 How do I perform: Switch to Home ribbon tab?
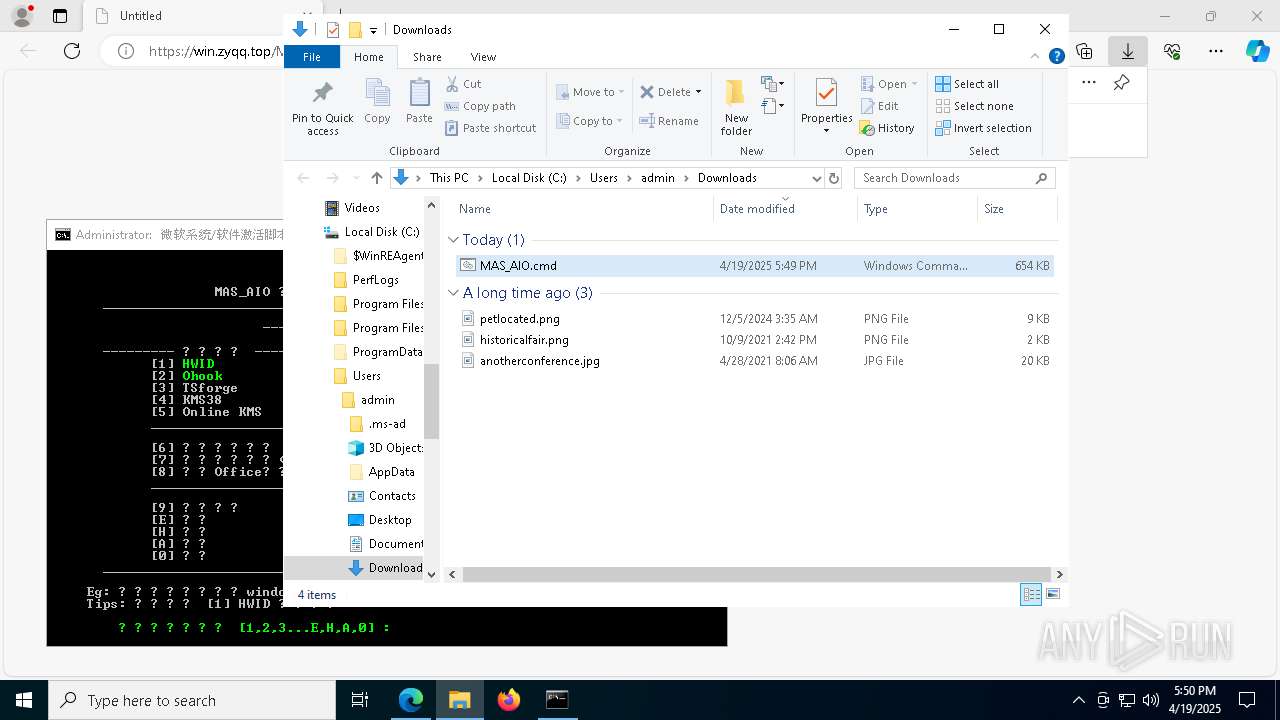pyautogui.click(x=369, y=57)
